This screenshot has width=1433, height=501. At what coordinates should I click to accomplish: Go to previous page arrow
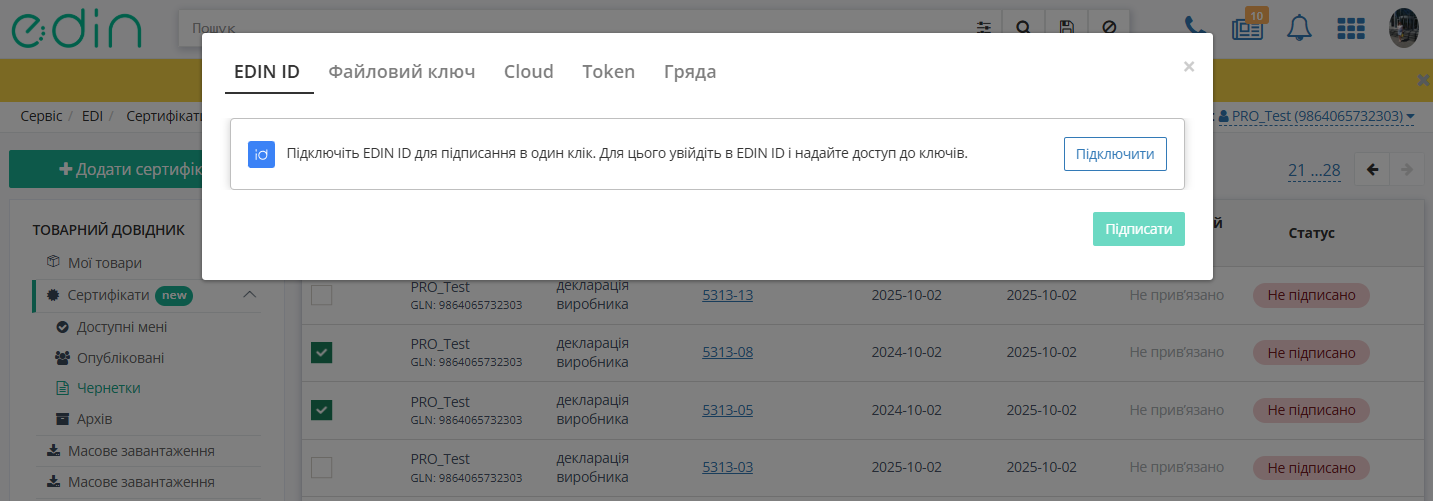[1372, 170]
